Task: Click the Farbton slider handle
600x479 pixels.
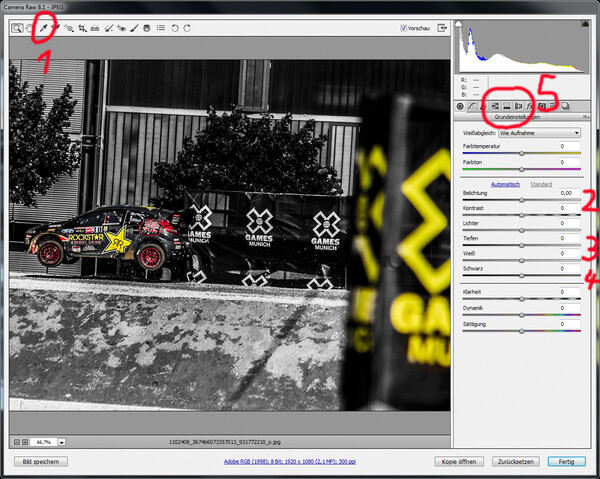Action: coord(522,169)
